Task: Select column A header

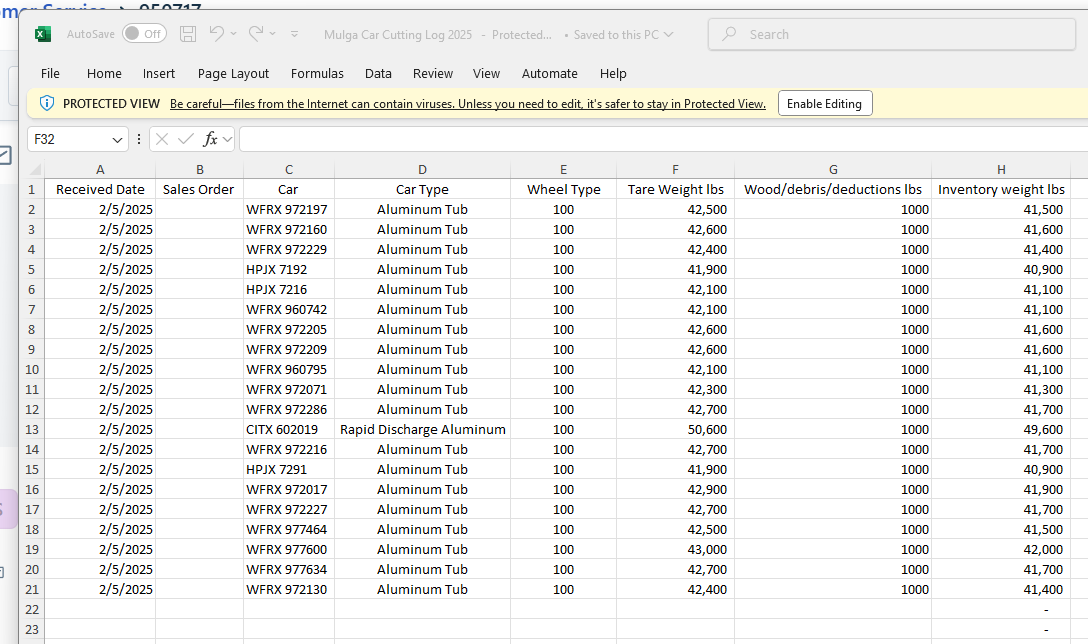Action: (100, 169)
